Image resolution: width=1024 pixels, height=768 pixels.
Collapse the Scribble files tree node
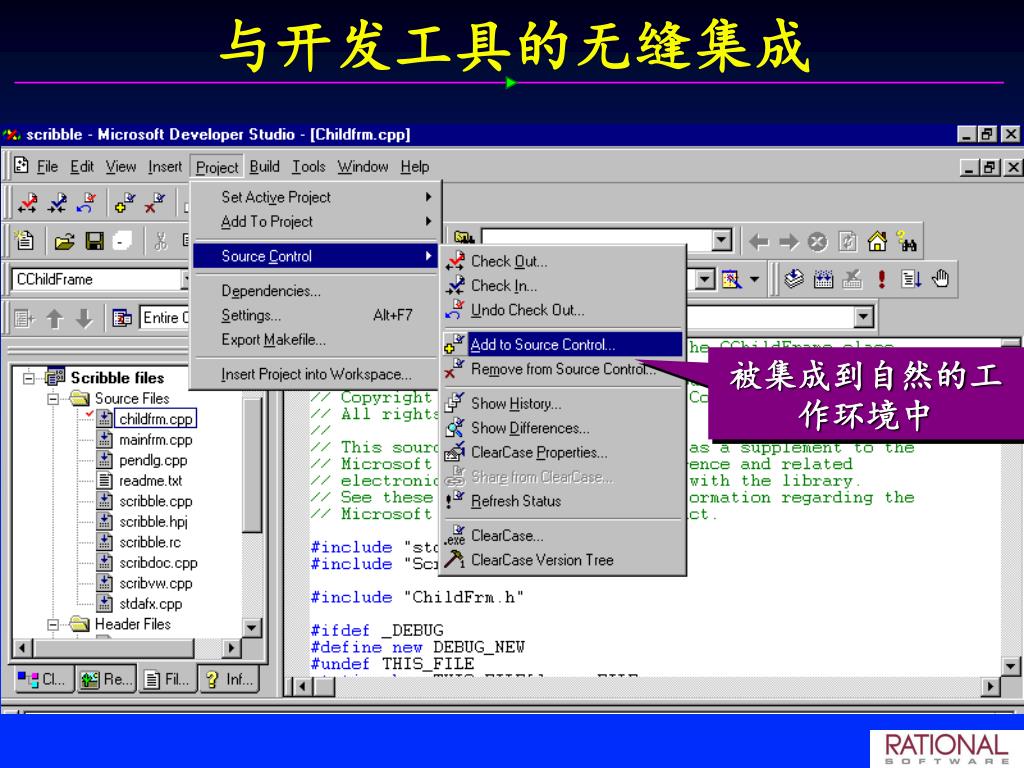(29, 377)
